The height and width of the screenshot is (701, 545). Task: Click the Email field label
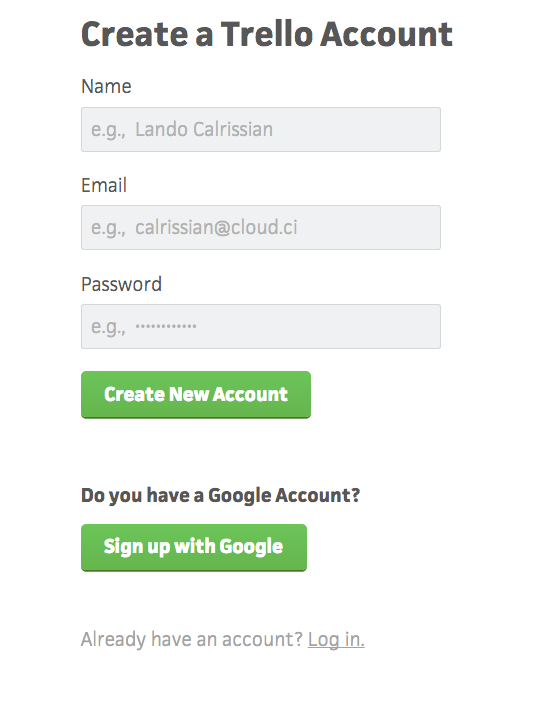(104, 185)
